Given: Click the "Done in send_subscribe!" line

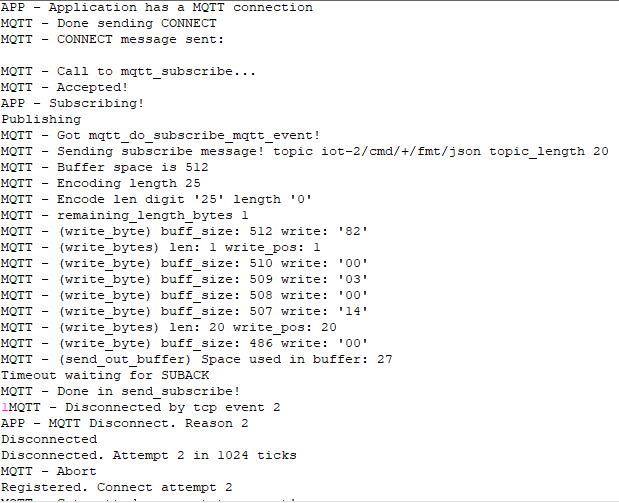Looking at the screenshot, I should (x=120, y=391).
